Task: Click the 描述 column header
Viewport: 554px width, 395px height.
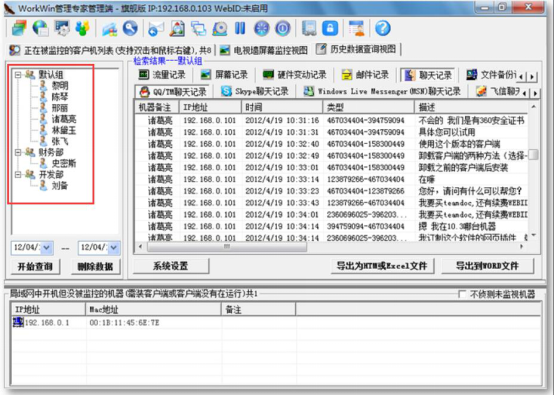Action: (x=471, y=107)
